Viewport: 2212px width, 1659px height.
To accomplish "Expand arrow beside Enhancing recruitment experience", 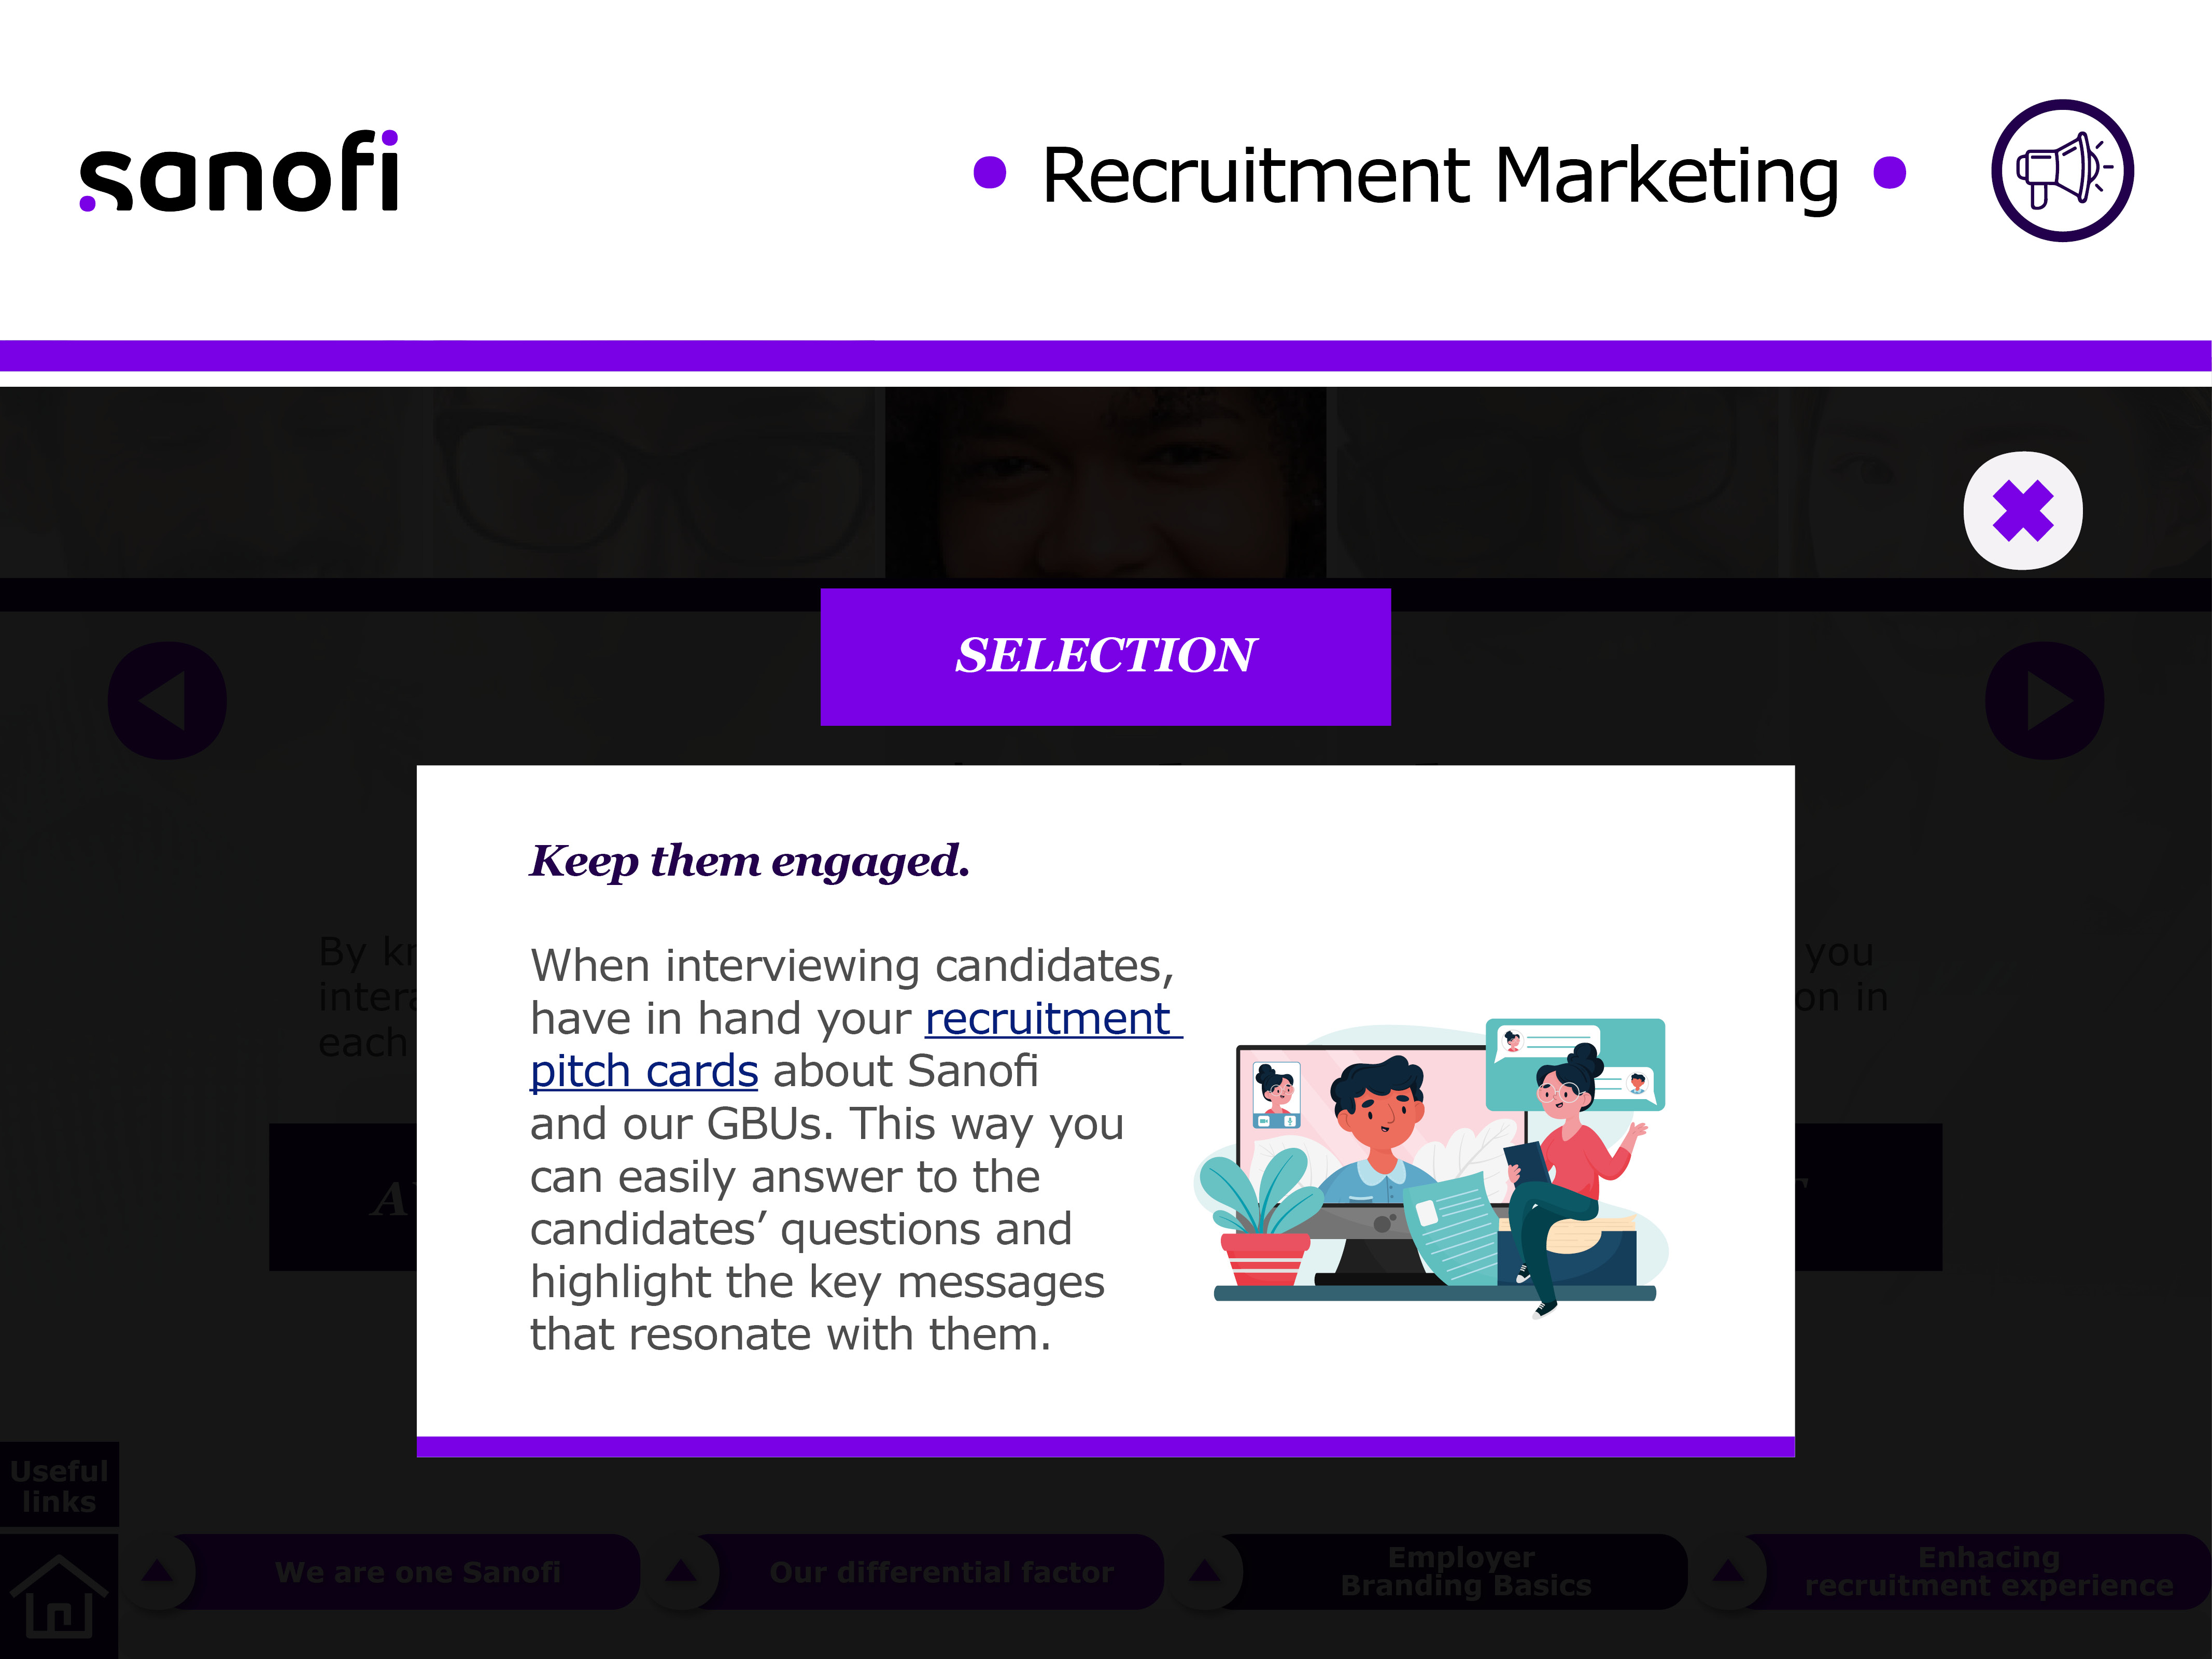I will [x=1729, y=1572].
